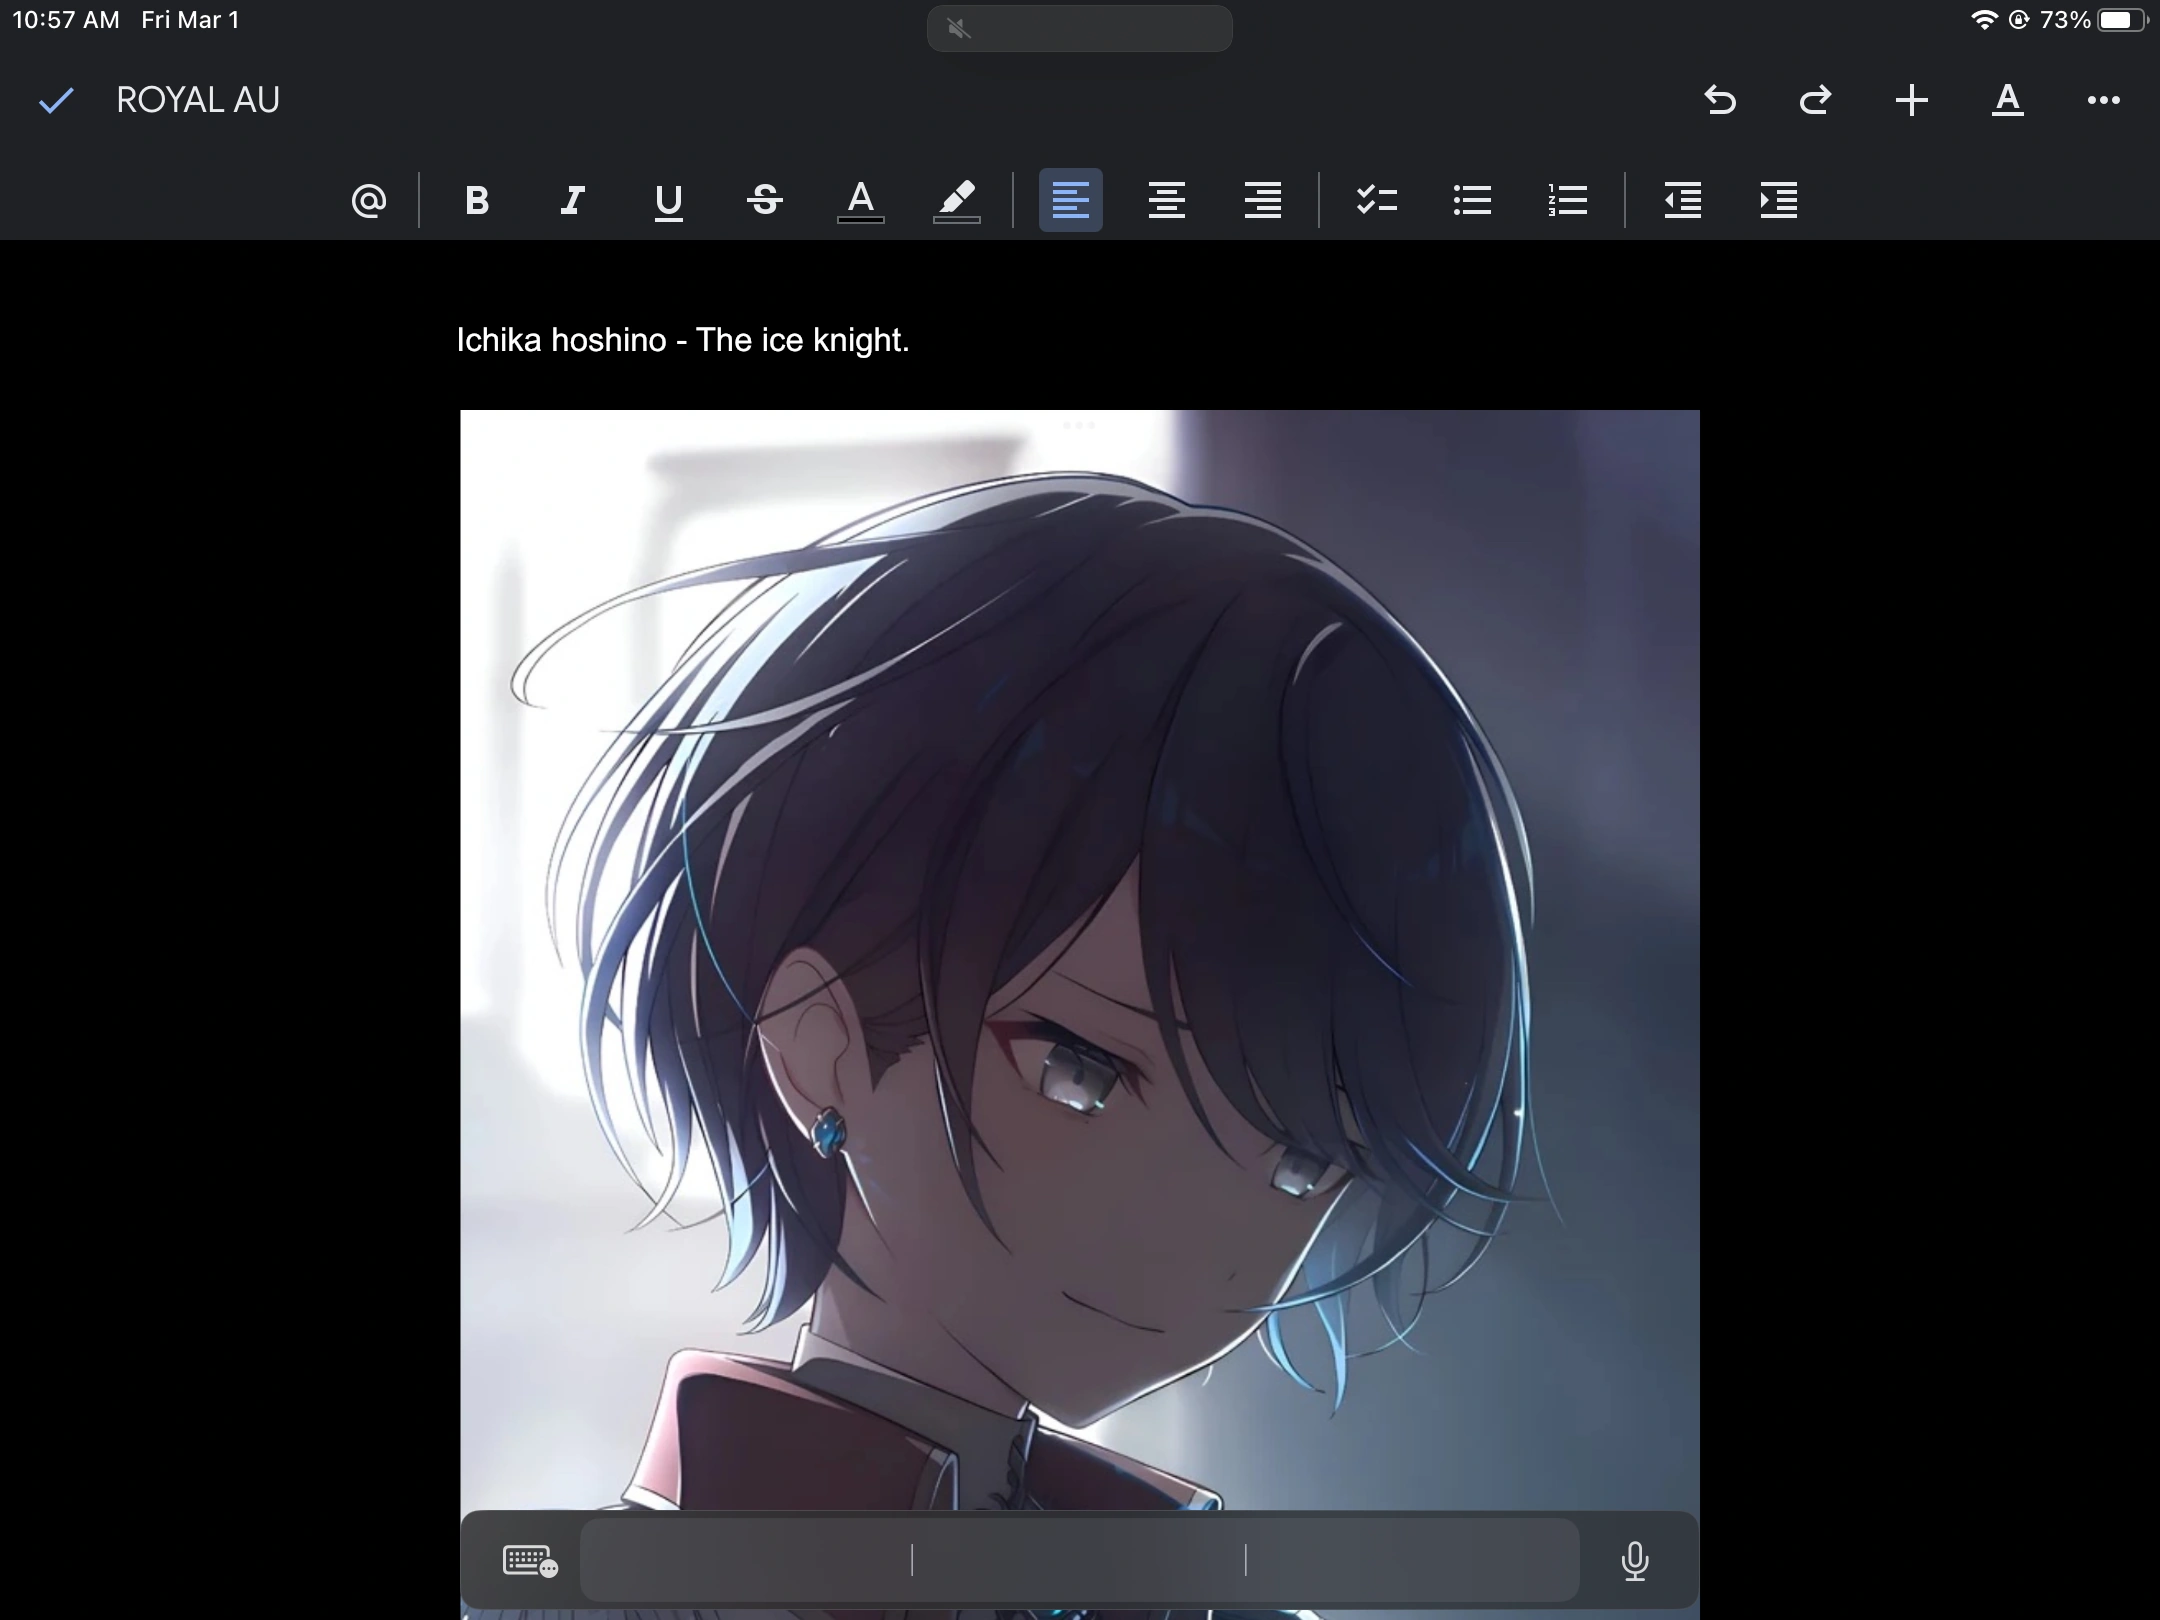Apply strikethrough formatting
Screen dimensions: 2160x1620
tap(764, 199)
